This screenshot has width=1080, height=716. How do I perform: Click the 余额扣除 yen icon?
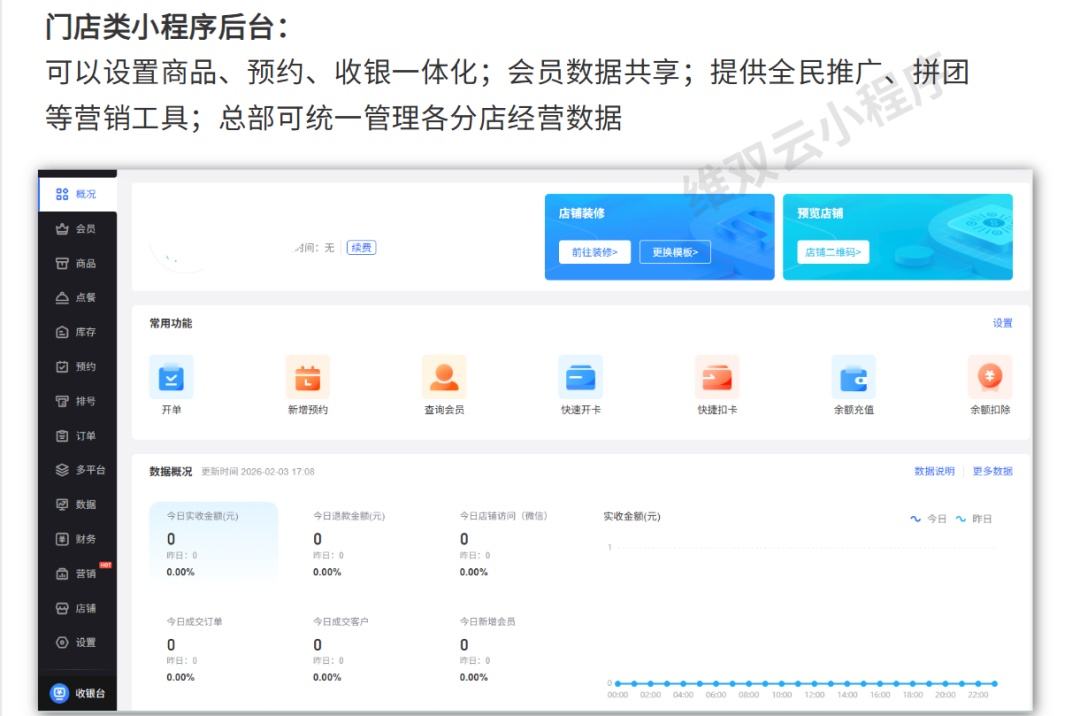[x=989, y=378]
